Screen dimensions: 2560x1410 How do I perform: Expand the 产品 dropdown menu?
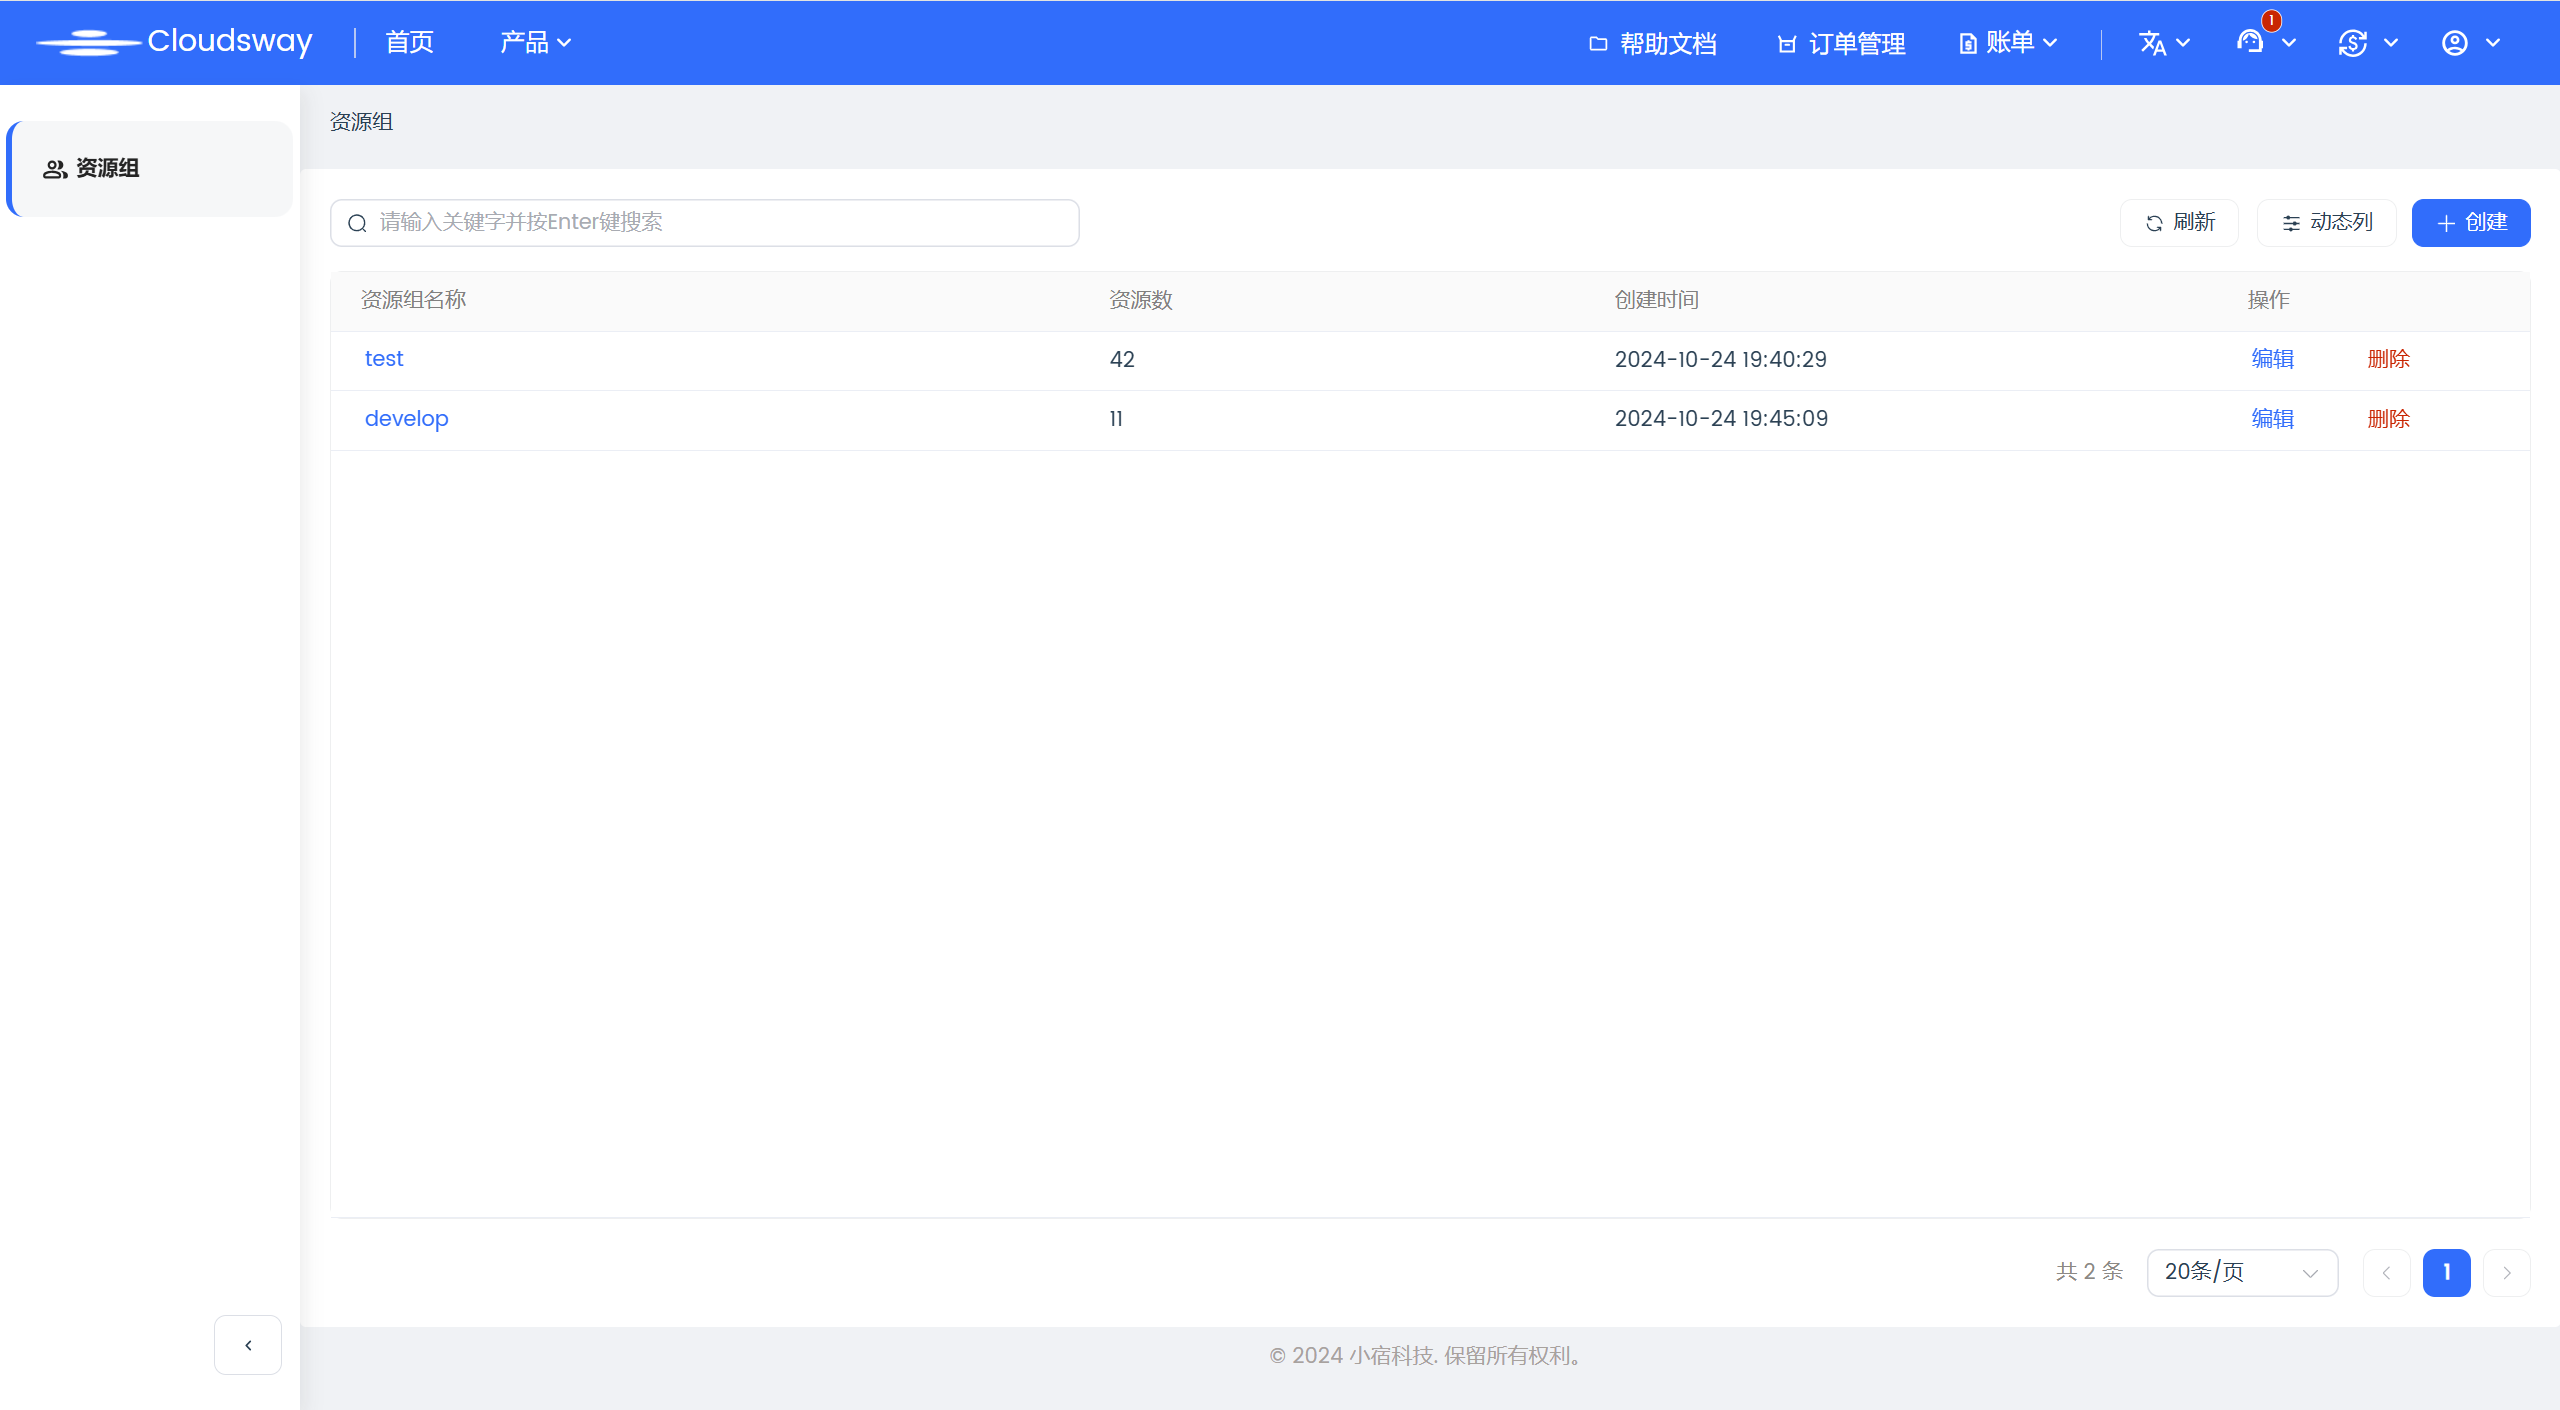click(535, 43)
